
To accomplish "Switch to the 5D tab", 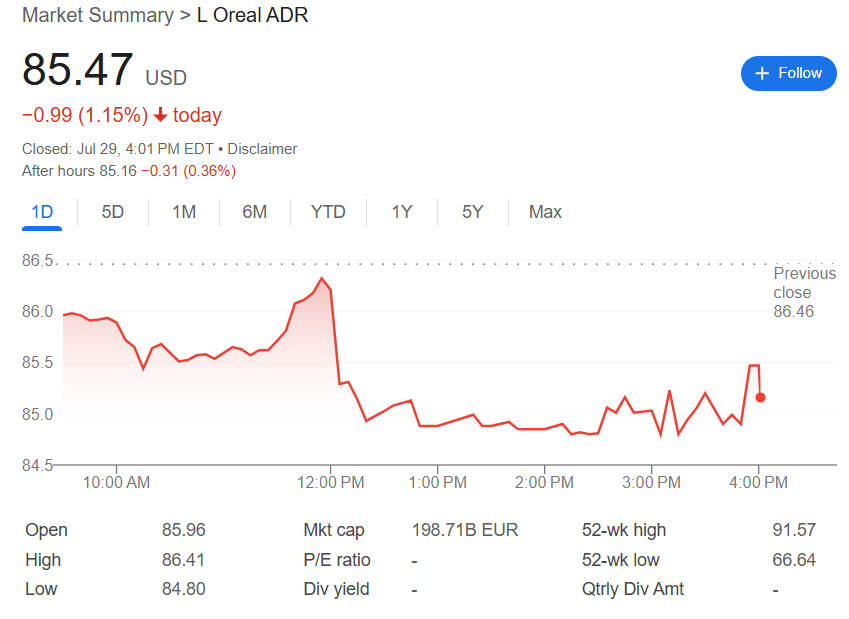I will [x=113, y=212].
